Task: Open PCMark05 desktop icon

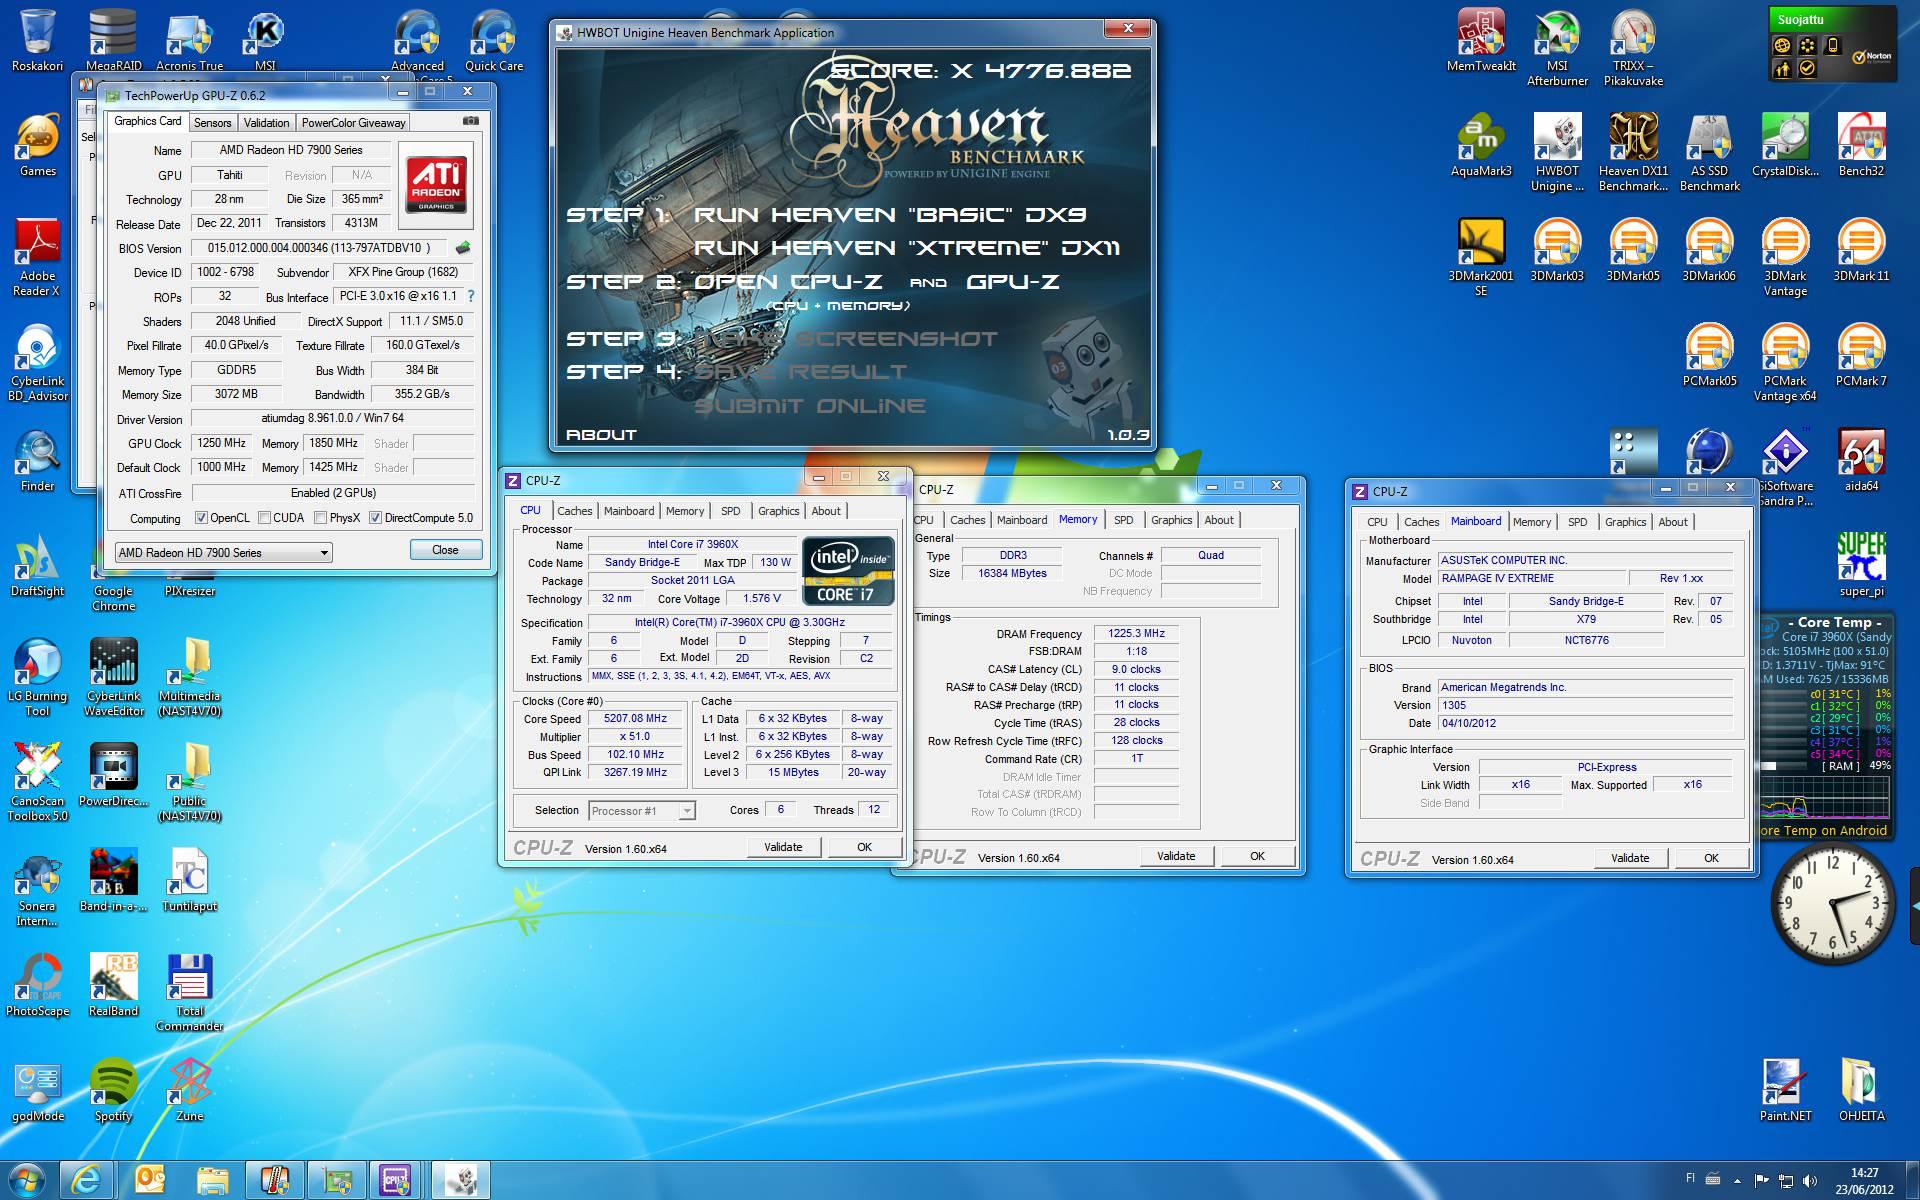Action: (x=1709, y=356)
